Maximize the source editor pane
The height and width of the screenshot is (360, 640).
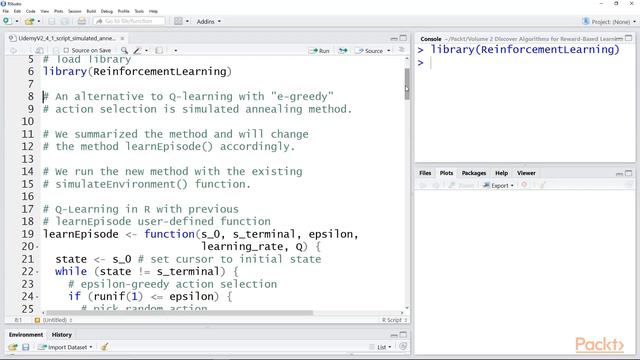tap(403, 38)
